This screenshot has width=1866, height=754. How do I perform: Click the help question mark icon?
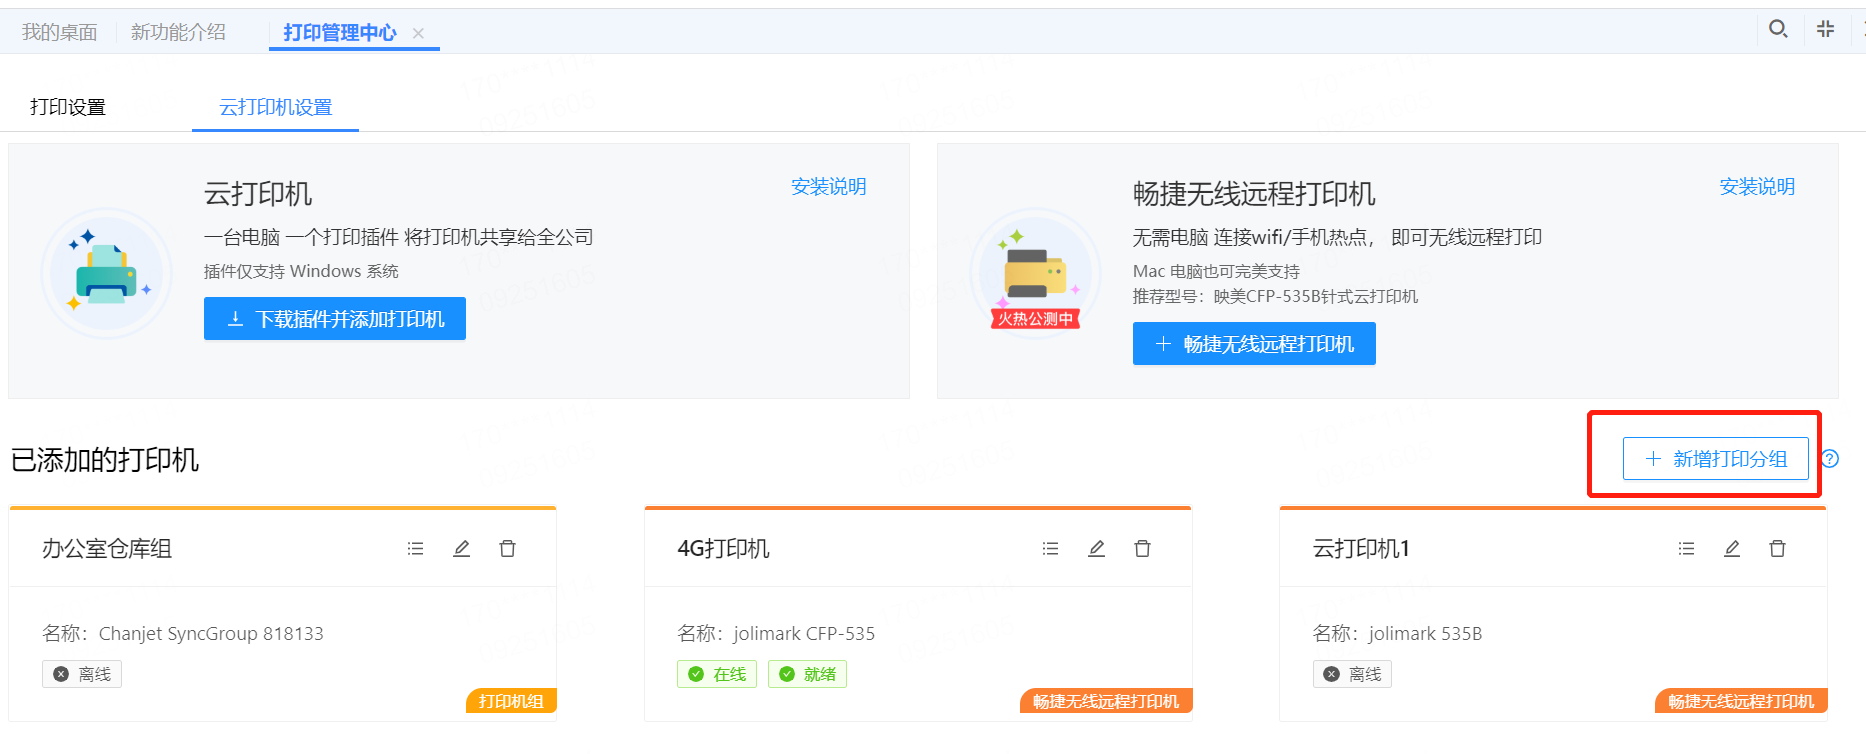(x=1830, y=459)
